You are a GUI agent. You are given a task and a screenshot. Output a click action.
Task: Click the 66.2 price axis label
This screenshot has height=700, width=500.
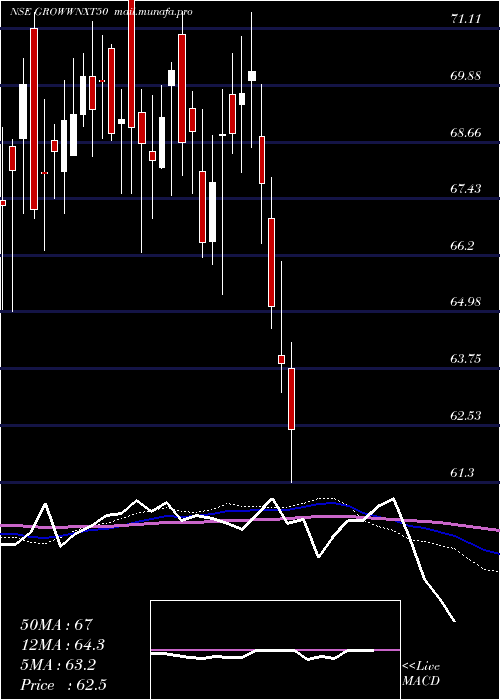coord(462,246)
